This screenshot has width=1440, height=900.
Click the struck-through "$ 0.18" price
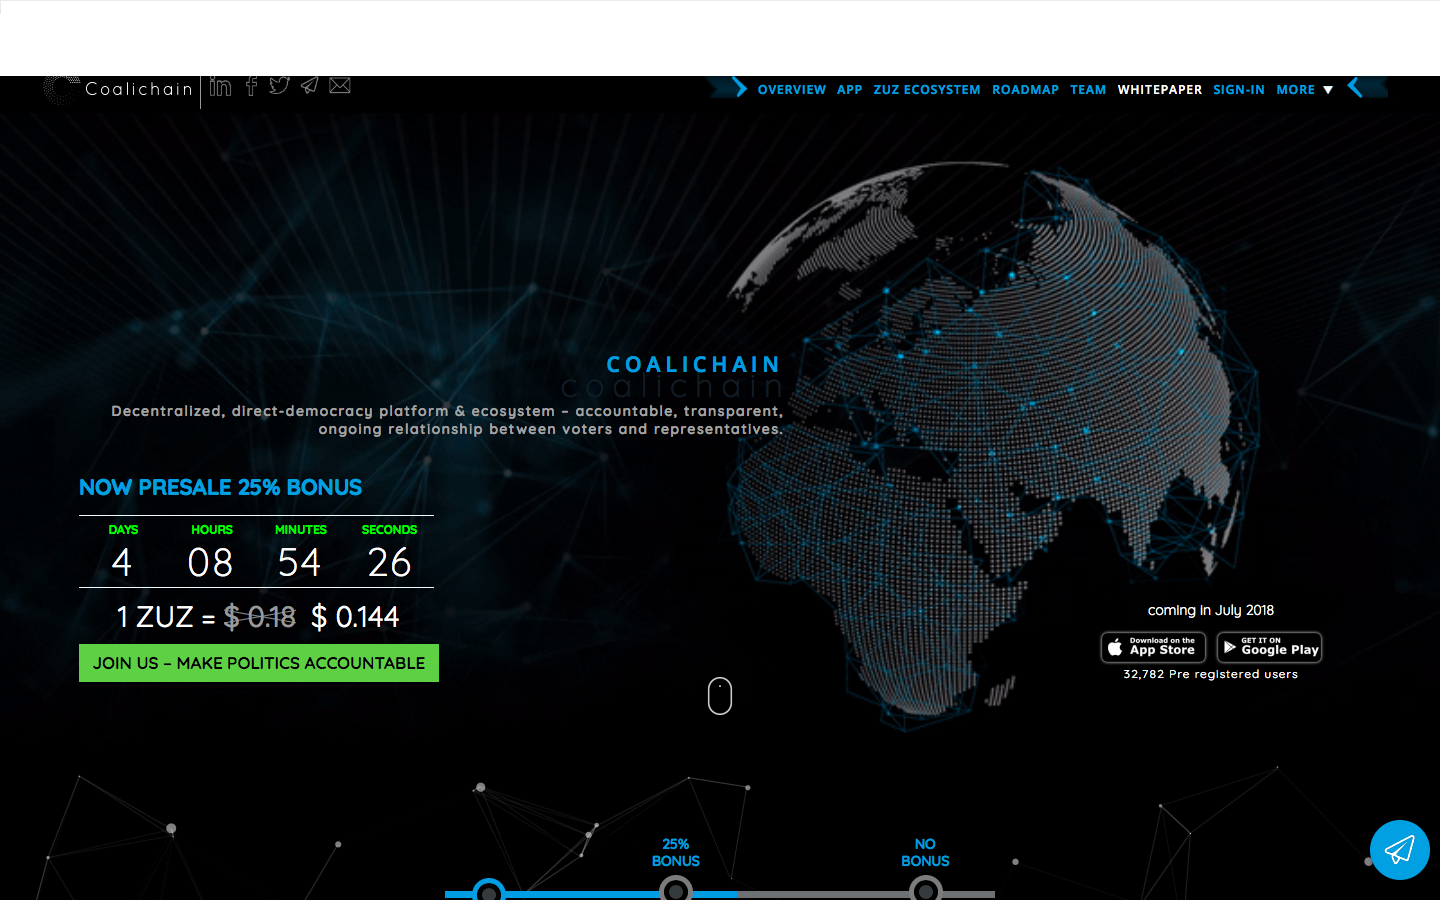pos(260,617)
